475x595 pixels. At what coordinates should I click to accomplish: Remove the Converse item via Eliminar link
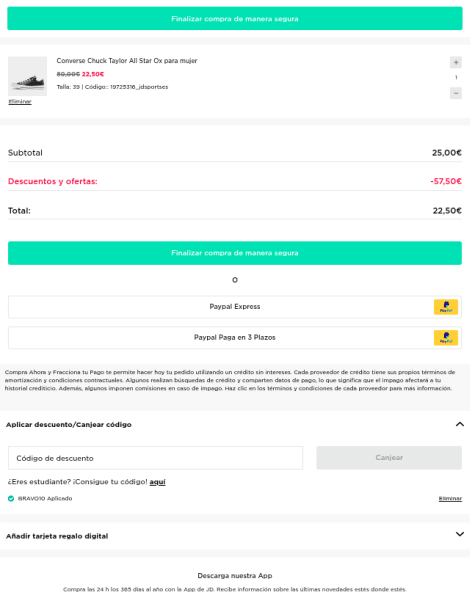tap(20, 102)
